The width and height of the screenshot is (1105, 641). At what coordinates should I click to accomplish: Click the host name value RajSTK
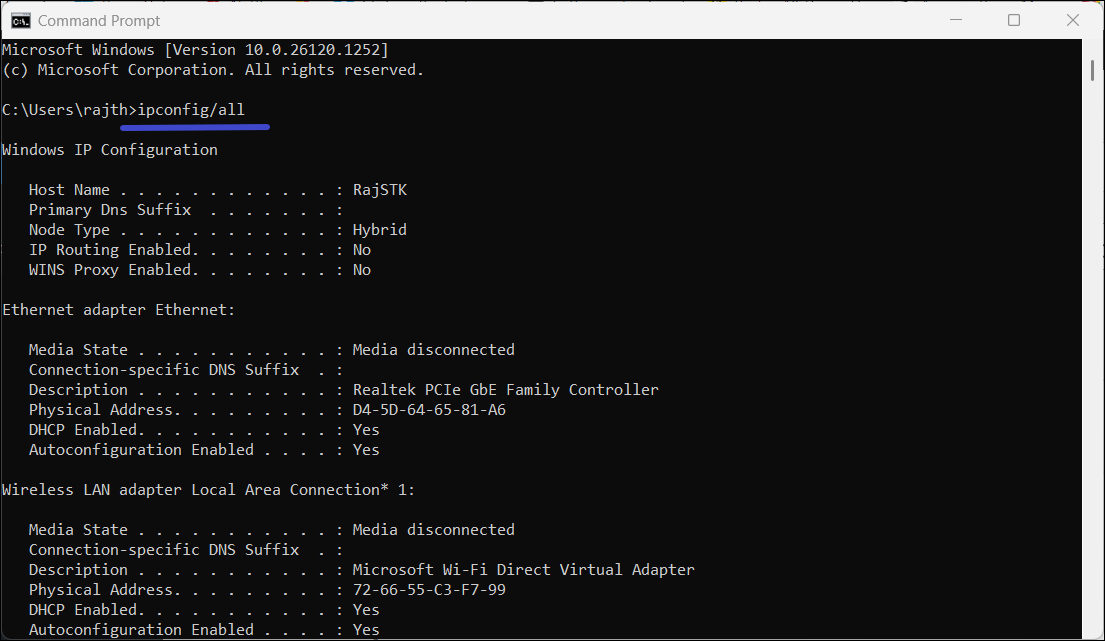pyautogui.click(x=380, y=190)
